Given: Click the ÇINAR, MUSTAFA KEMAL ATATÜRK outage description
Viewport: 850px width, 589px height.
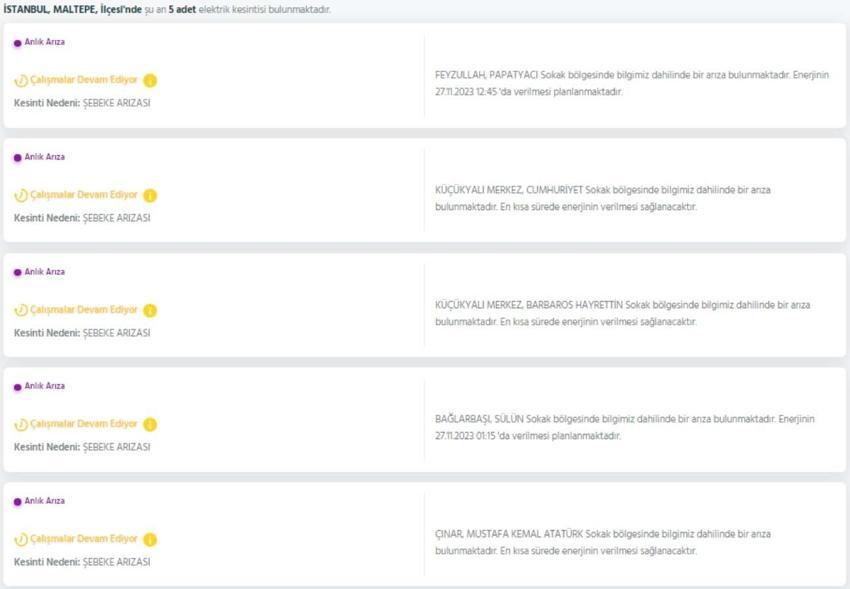Looking at the screenshot, I should pyautogui.click(x=602, y=542).
